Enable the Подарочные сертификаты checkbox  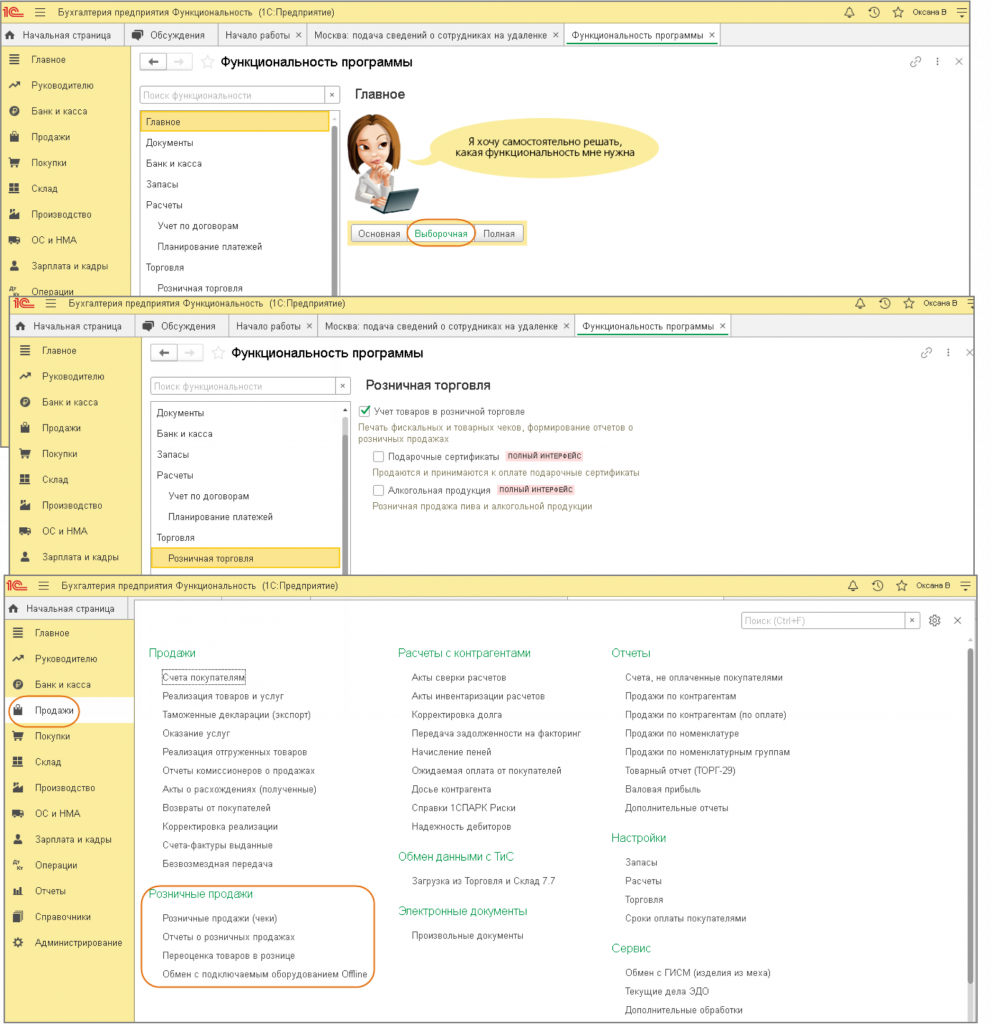pos(379,456)
